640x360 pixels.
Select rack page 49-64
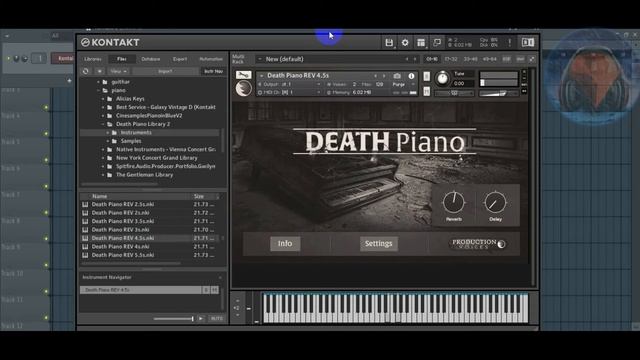tap(490, 59)
